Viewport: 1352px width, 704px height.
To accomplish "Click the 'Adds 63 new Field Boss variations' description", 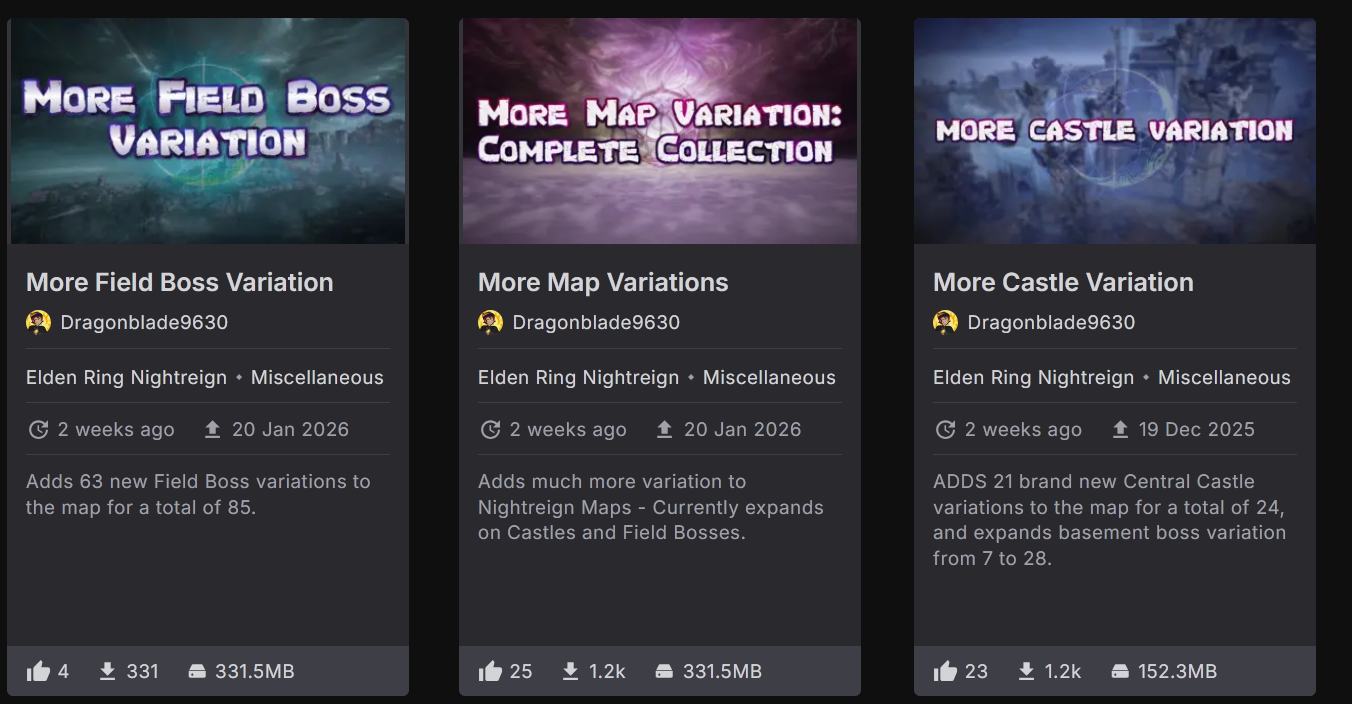I will (198, 494).
